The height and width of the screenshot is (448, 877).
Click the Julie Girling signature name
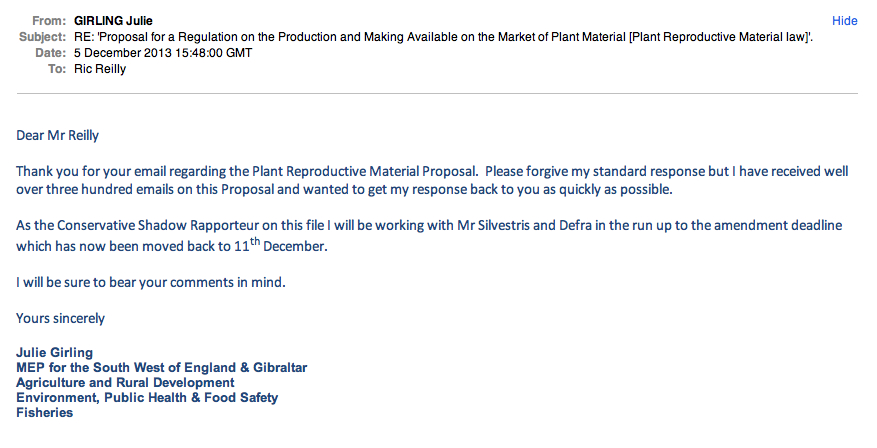(x=55, y=352)
